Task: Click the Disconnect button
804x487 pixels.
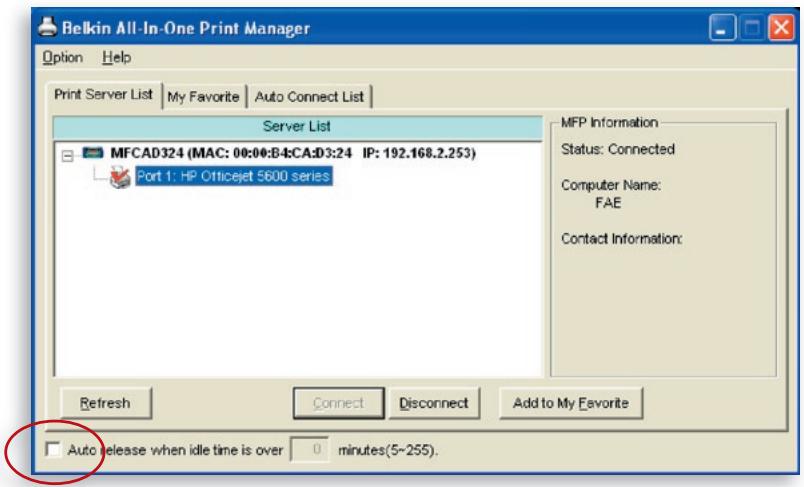Action: (x=434, y=403)
